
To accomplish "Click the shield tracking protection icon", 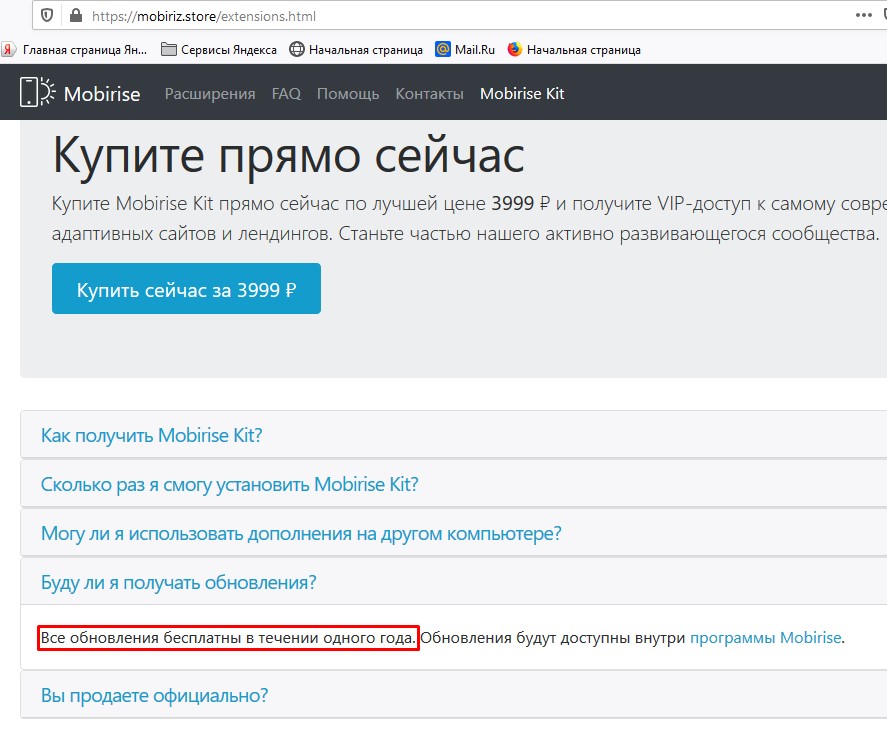I will pyautogui.click(x=48, y=16).
